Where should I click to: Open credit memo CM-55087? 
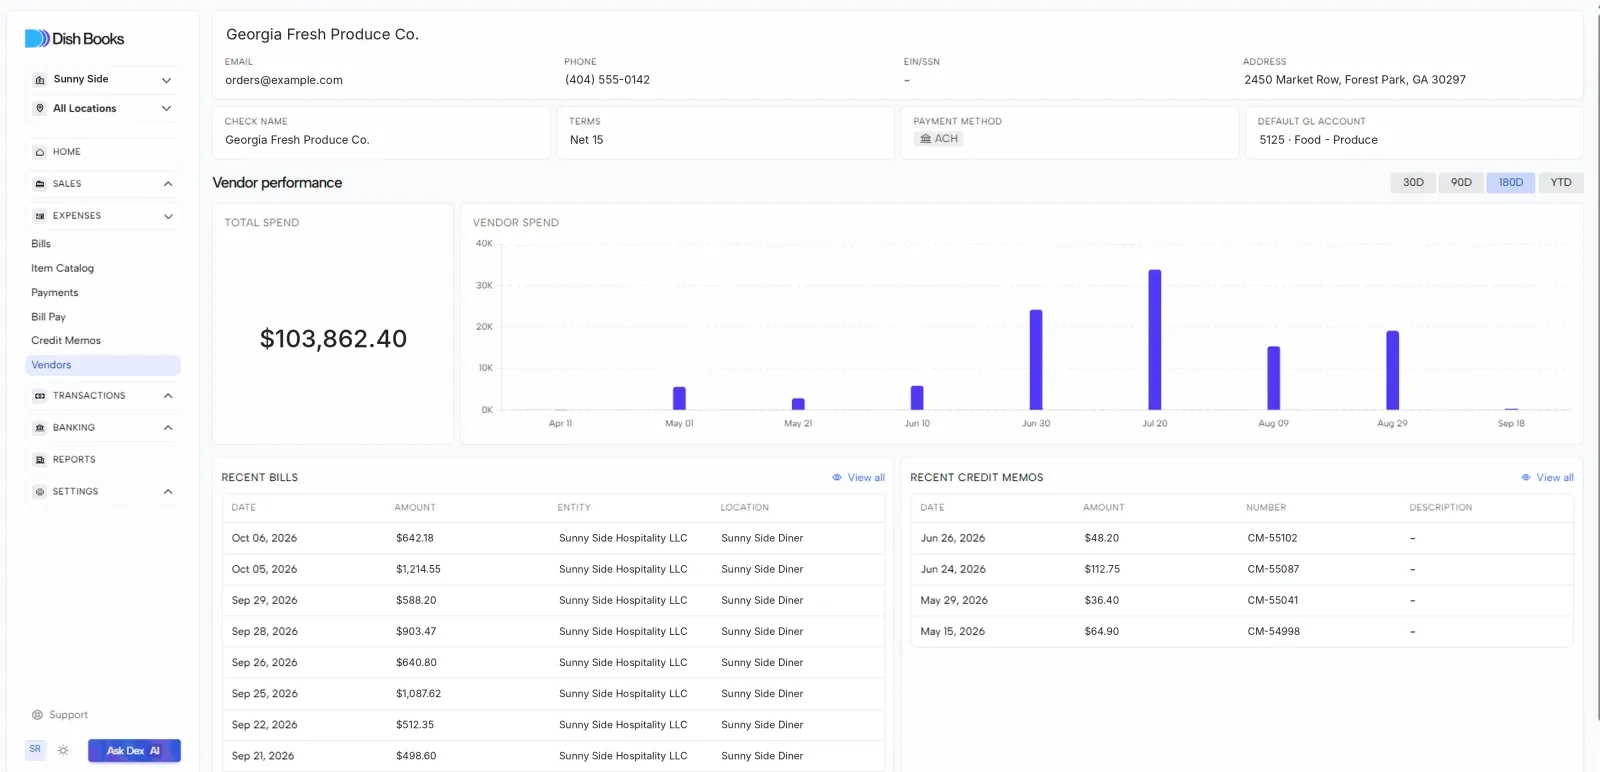tap(1242, 569)
